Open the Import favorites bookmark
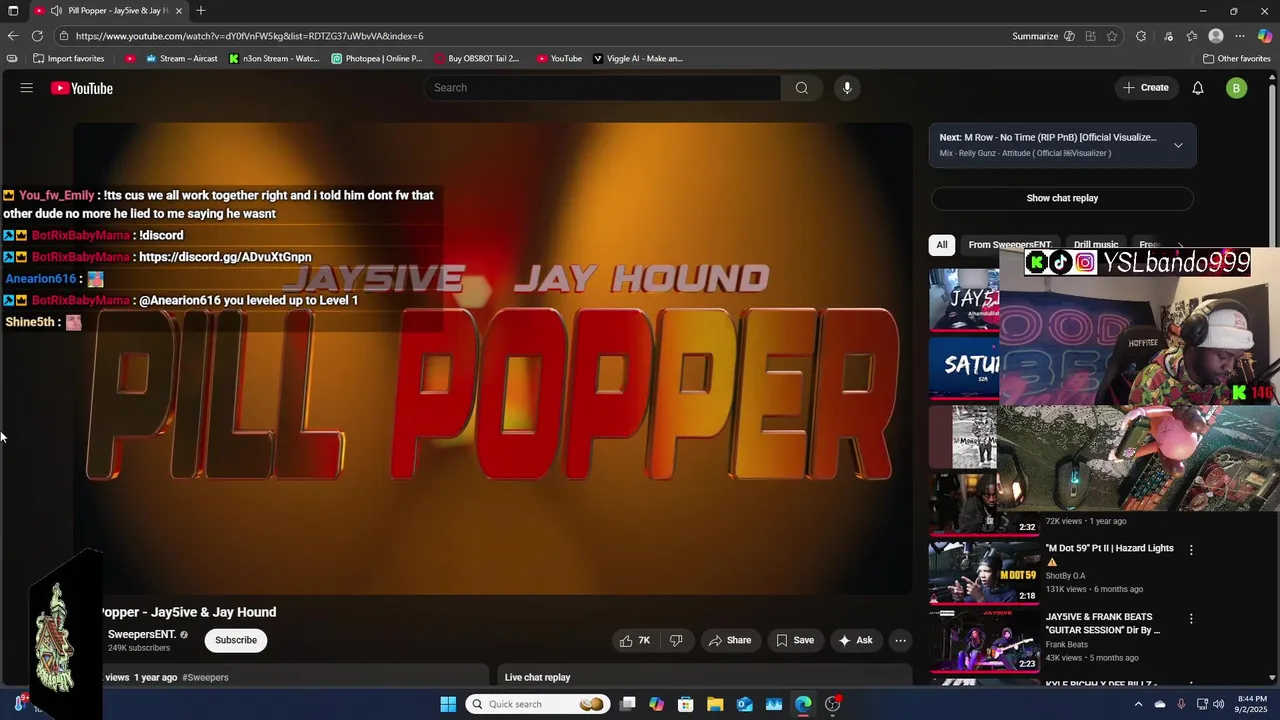The height and width of the screenshot is (720, 1280). (68, 58)
